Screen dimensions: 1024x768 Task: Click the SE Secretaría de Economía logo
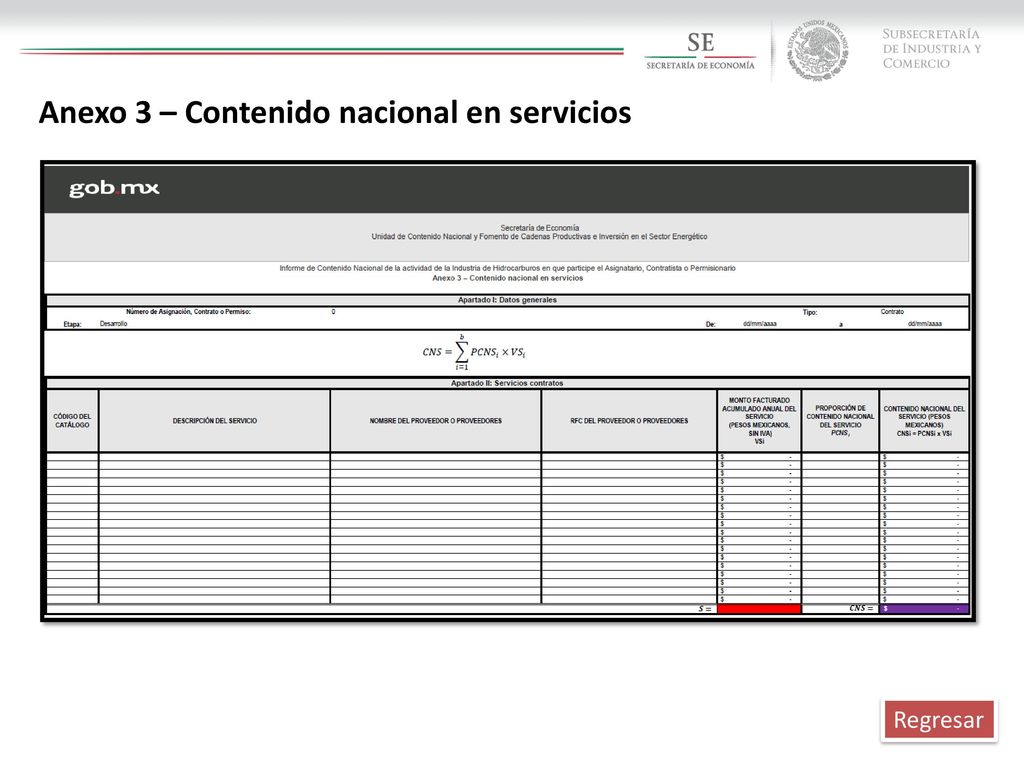(x=700, y=50)
